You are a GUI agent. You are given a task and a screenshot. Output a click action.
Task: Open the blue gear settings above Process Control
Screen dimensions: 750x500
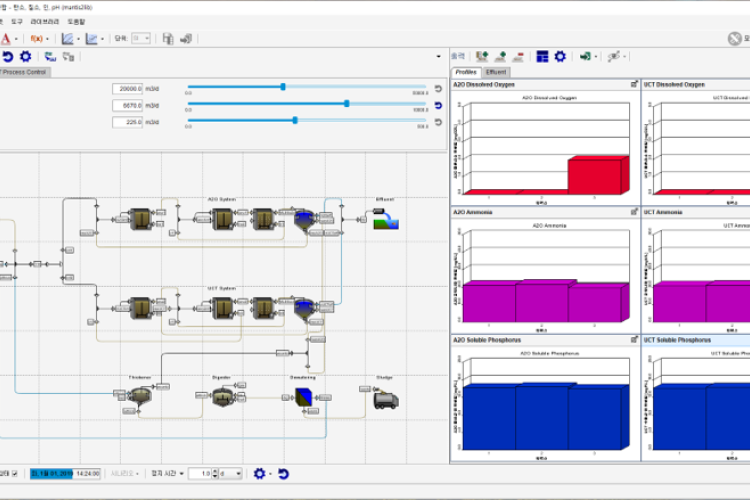[25, 56]
